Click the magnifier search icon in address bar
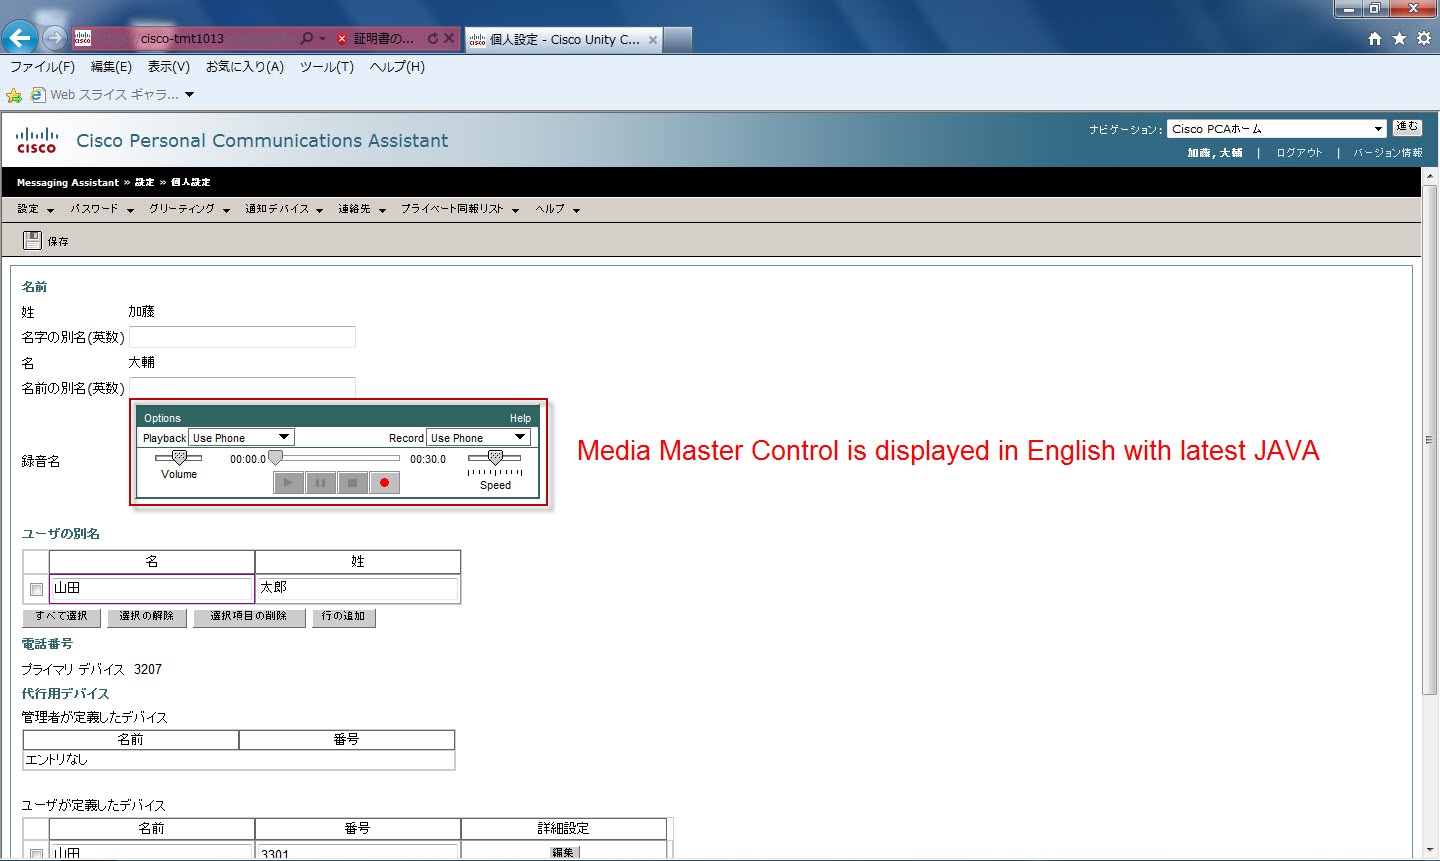 (x=307, y=39)
